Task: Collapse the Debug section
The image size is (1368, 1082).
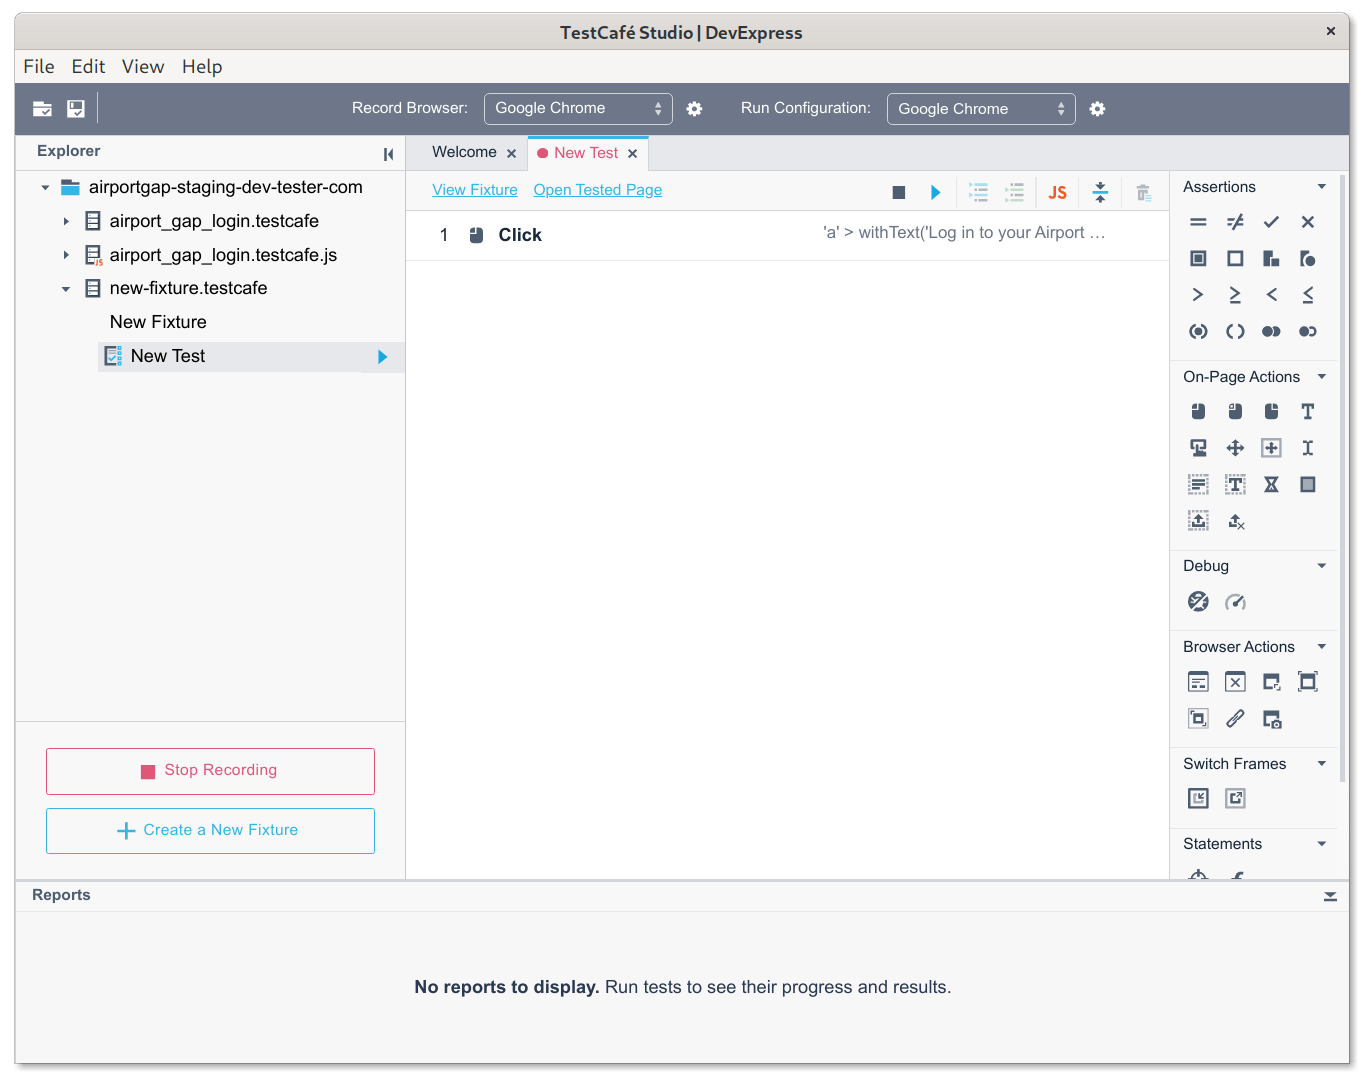Action: [x=1322, y=566]
